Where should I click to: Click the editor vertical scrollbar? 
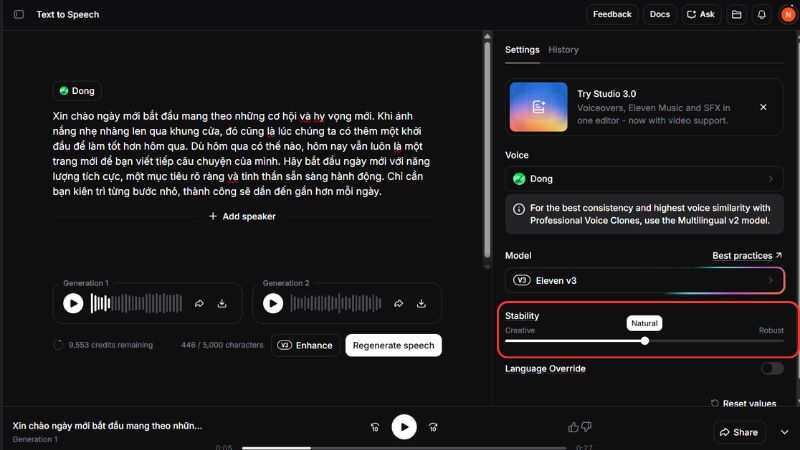487,149
